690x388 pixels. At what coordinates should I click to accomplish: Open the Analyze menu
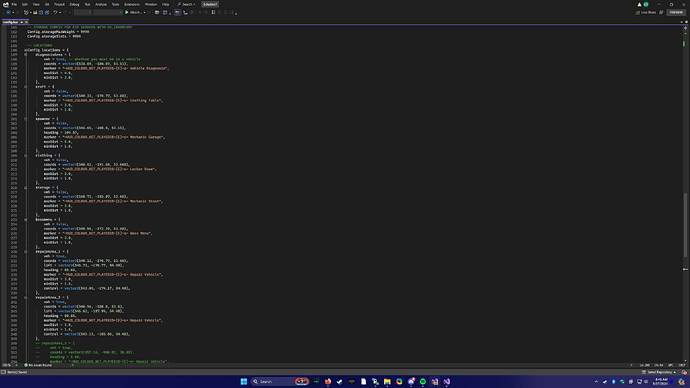tap(101, 4)
